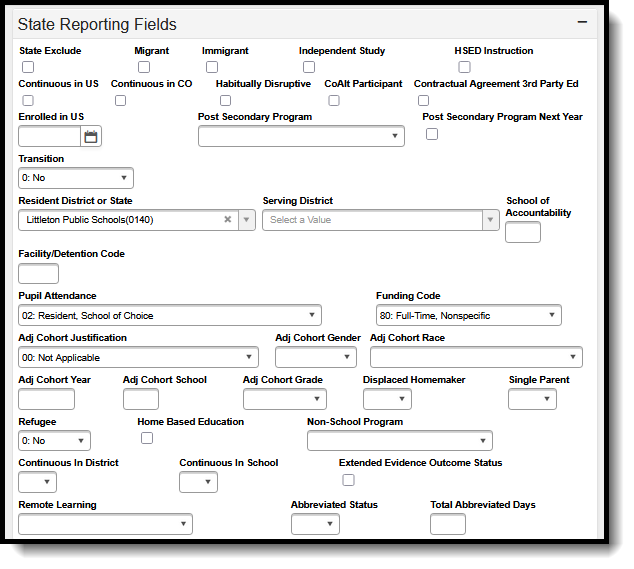
Task: Click the Adj Cohort School input
Action: coord(141,399)
